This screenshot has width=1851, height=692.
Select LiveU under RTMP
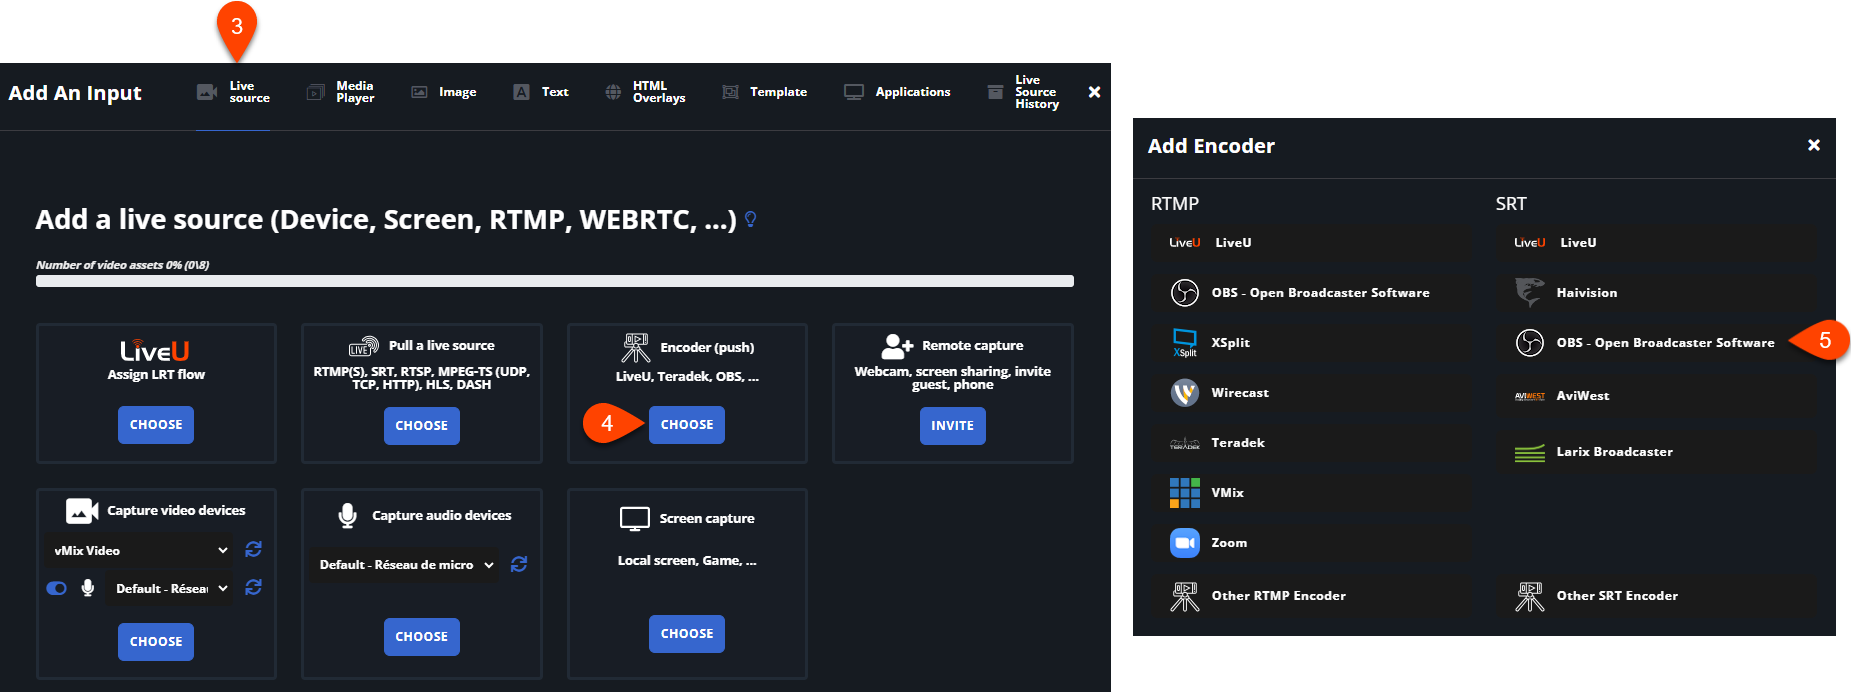1311,243
